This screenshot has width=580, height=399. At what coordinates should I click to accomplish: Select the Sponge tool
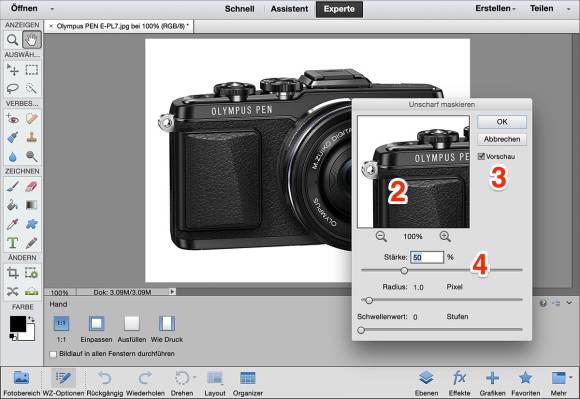coord(32,157)
